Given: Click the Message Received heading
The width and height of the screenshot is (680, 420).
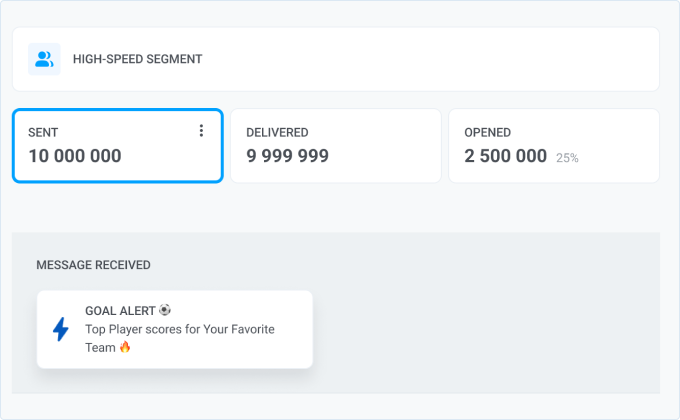Looking at the screenshot, I should 93,265.
